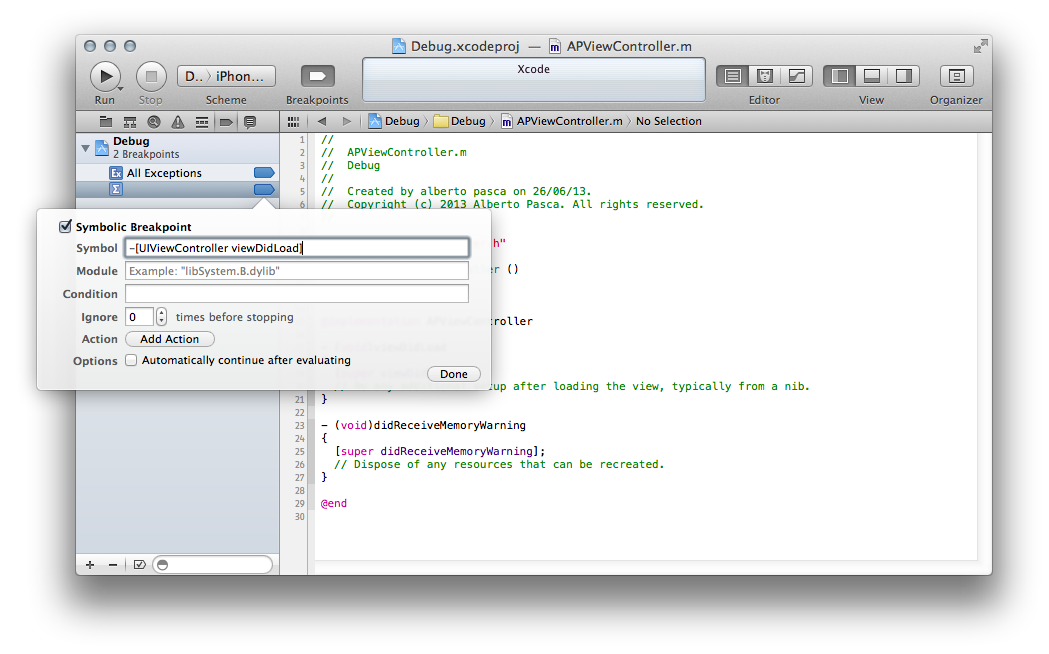Image resolution: width=1049 pixels, height=654 pixels.
Task: Open the related files grid menu
Action: click(x=293, y=122)
